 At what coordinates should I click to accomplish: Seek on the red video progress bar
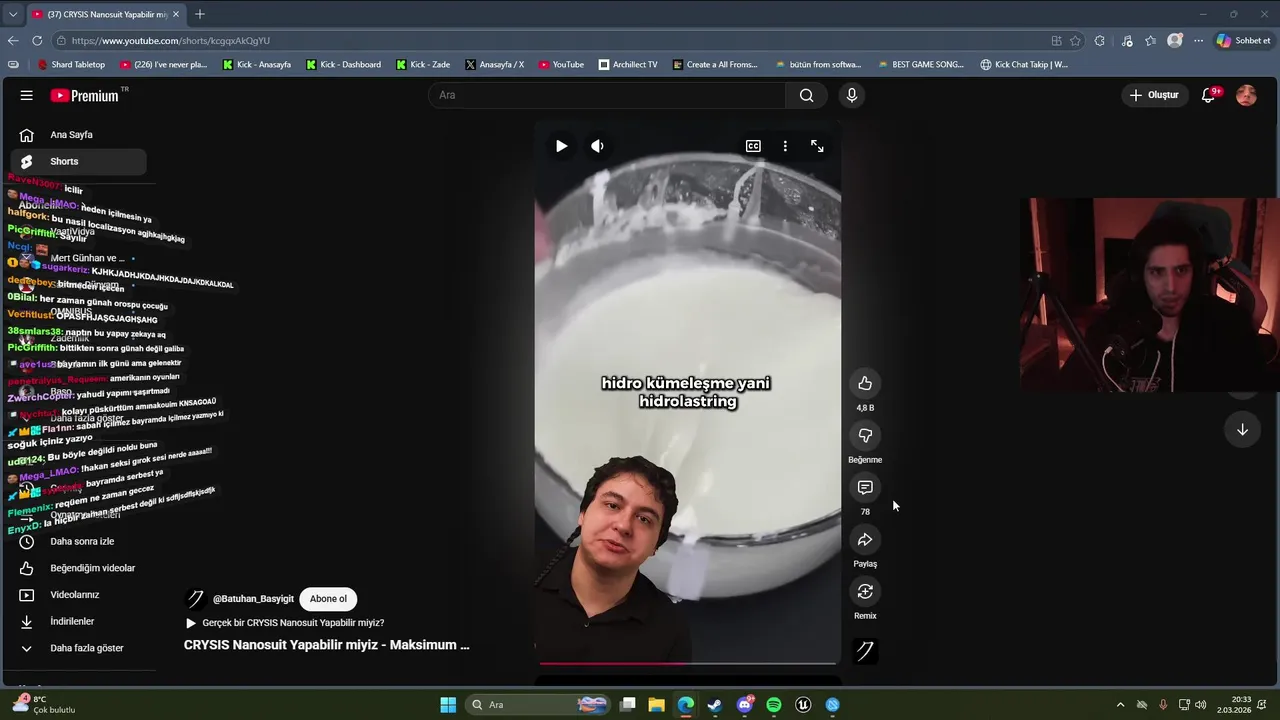point(687,663)
